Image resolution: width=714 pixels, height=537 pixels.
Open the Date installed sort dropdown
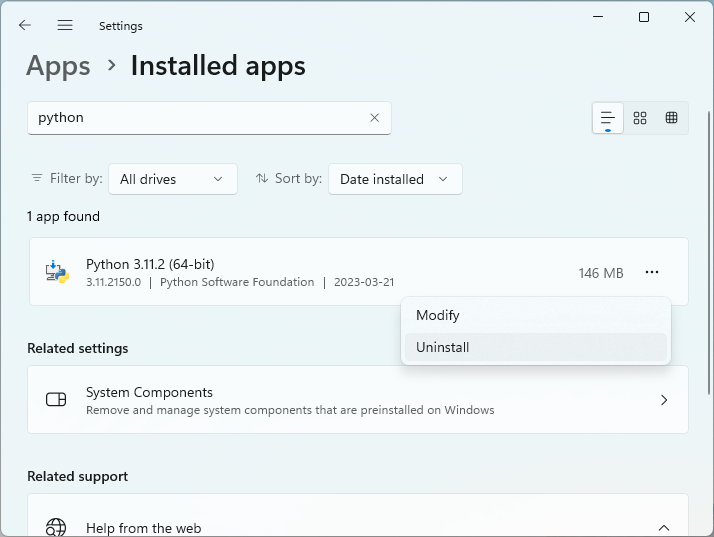395,179
